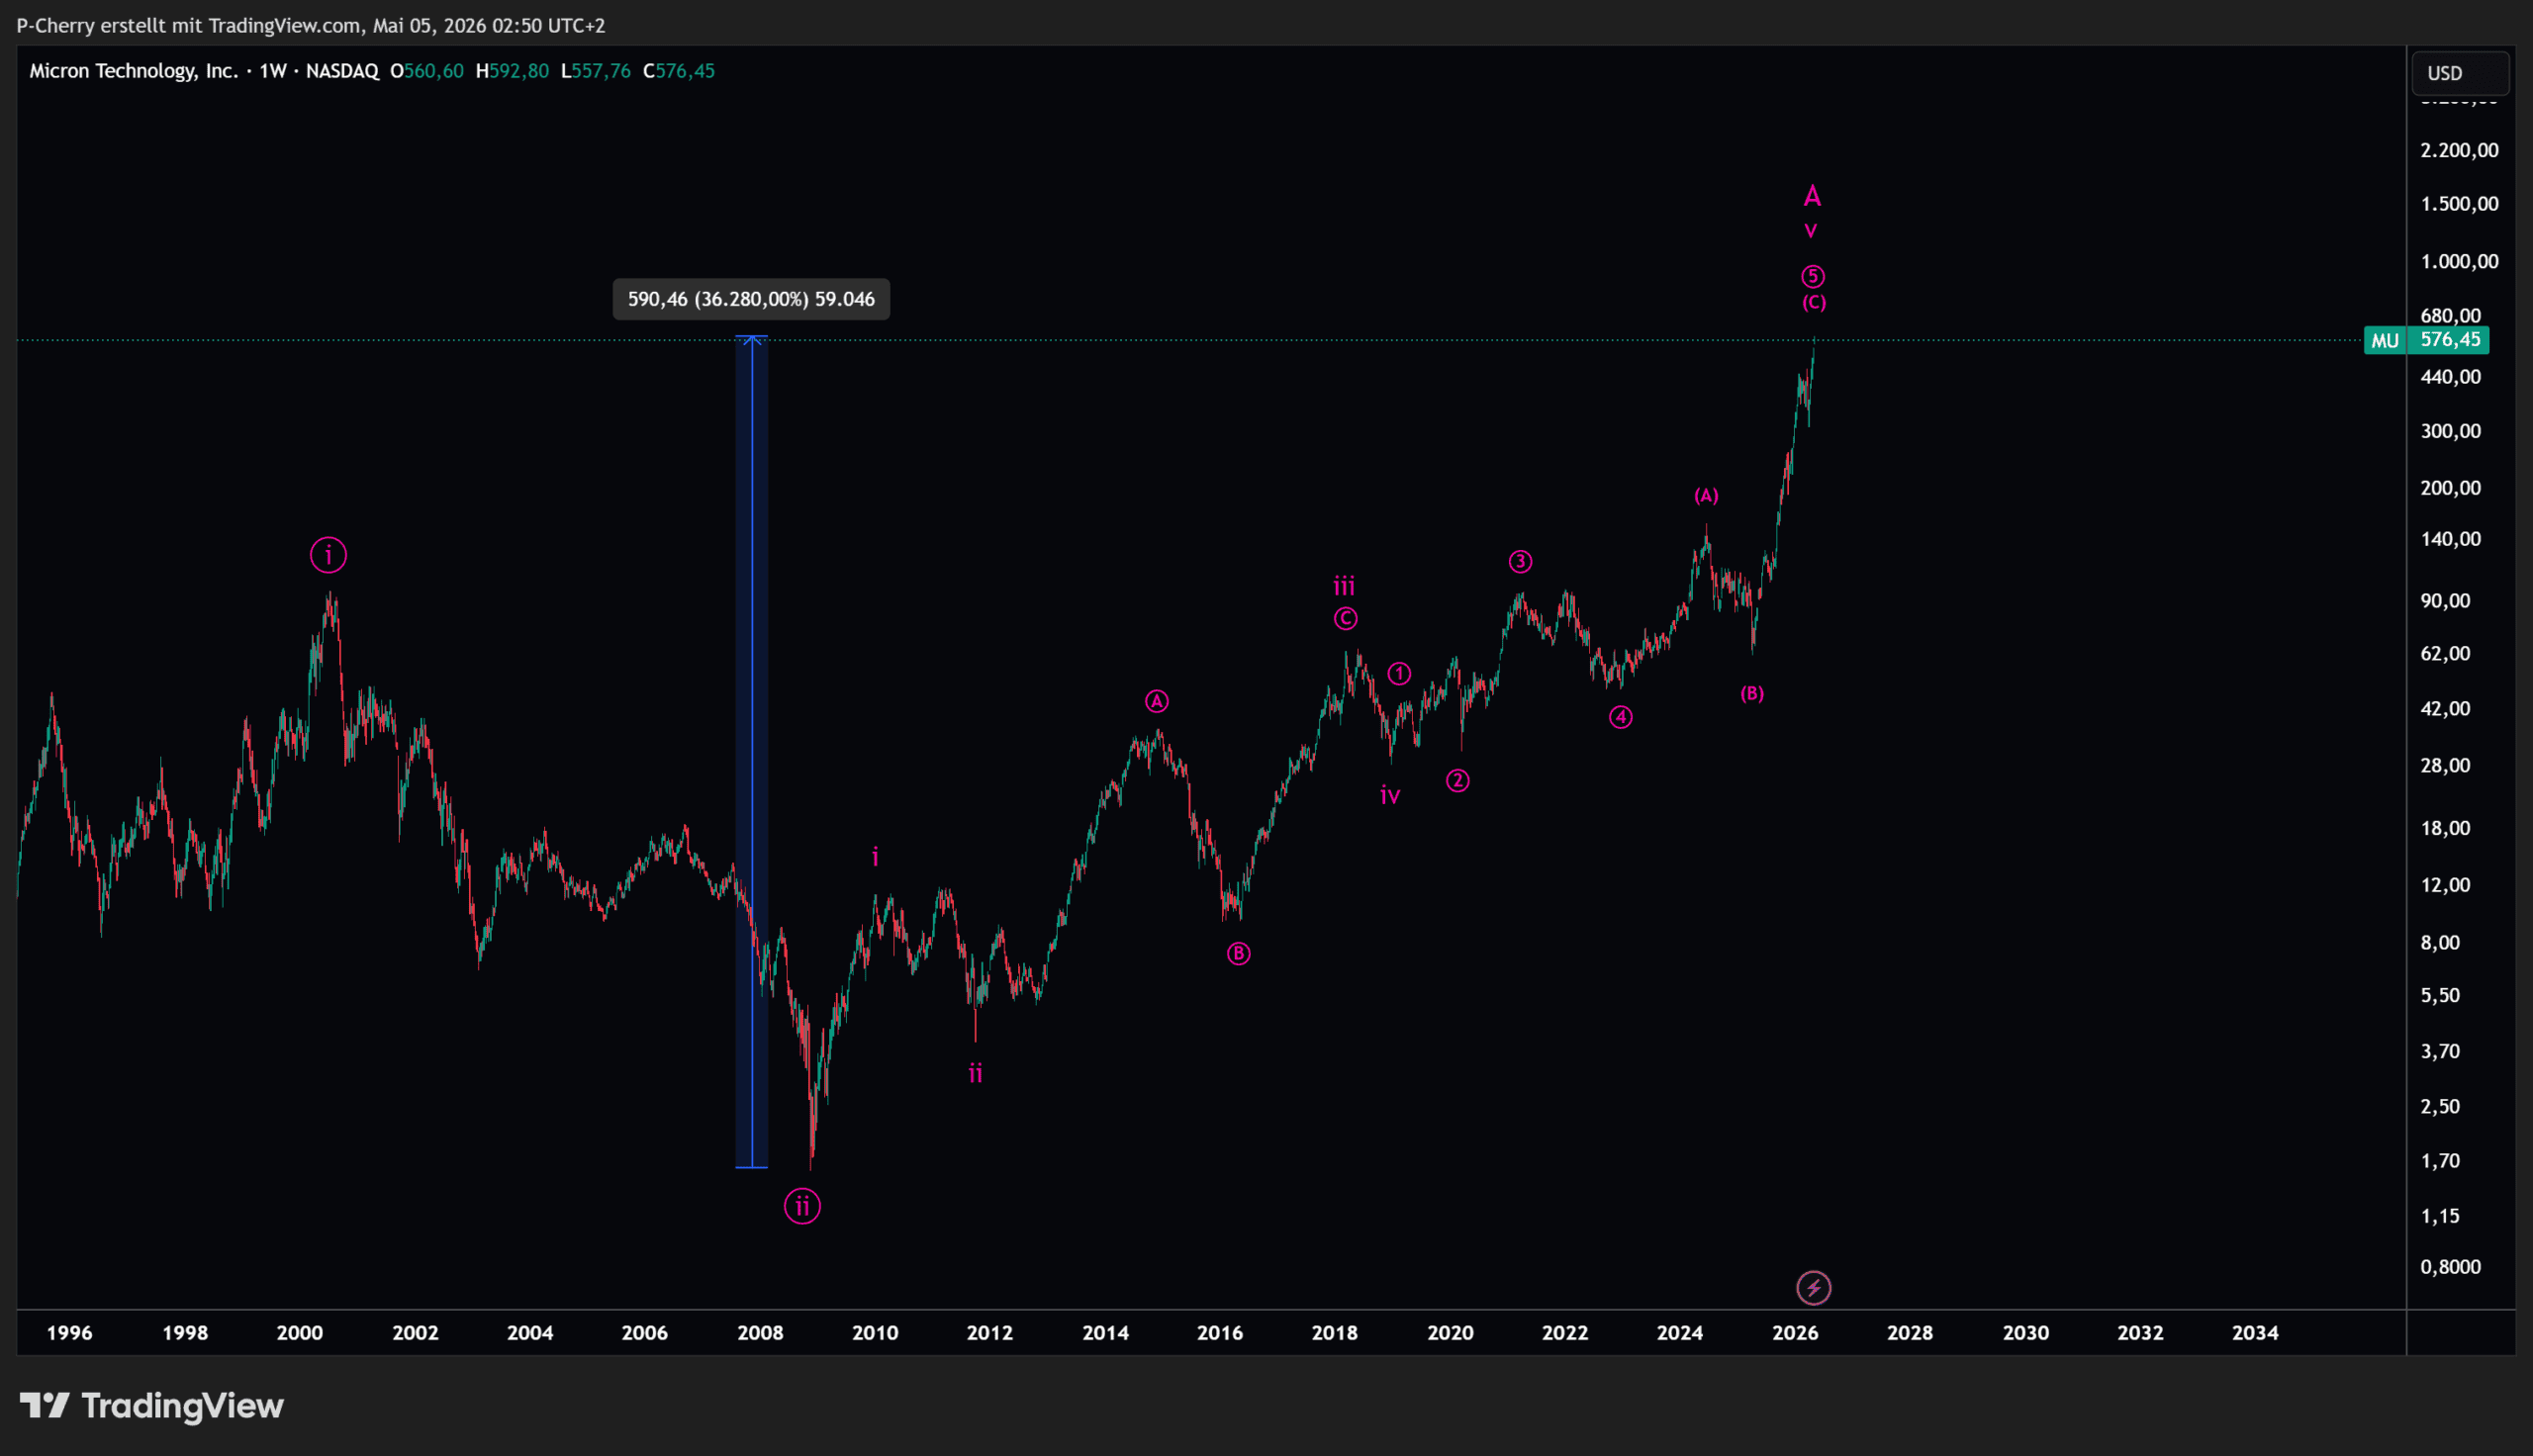Select circled 4 wave marker near 2023
The image size is (2533, 1456).
point(1621,717)
